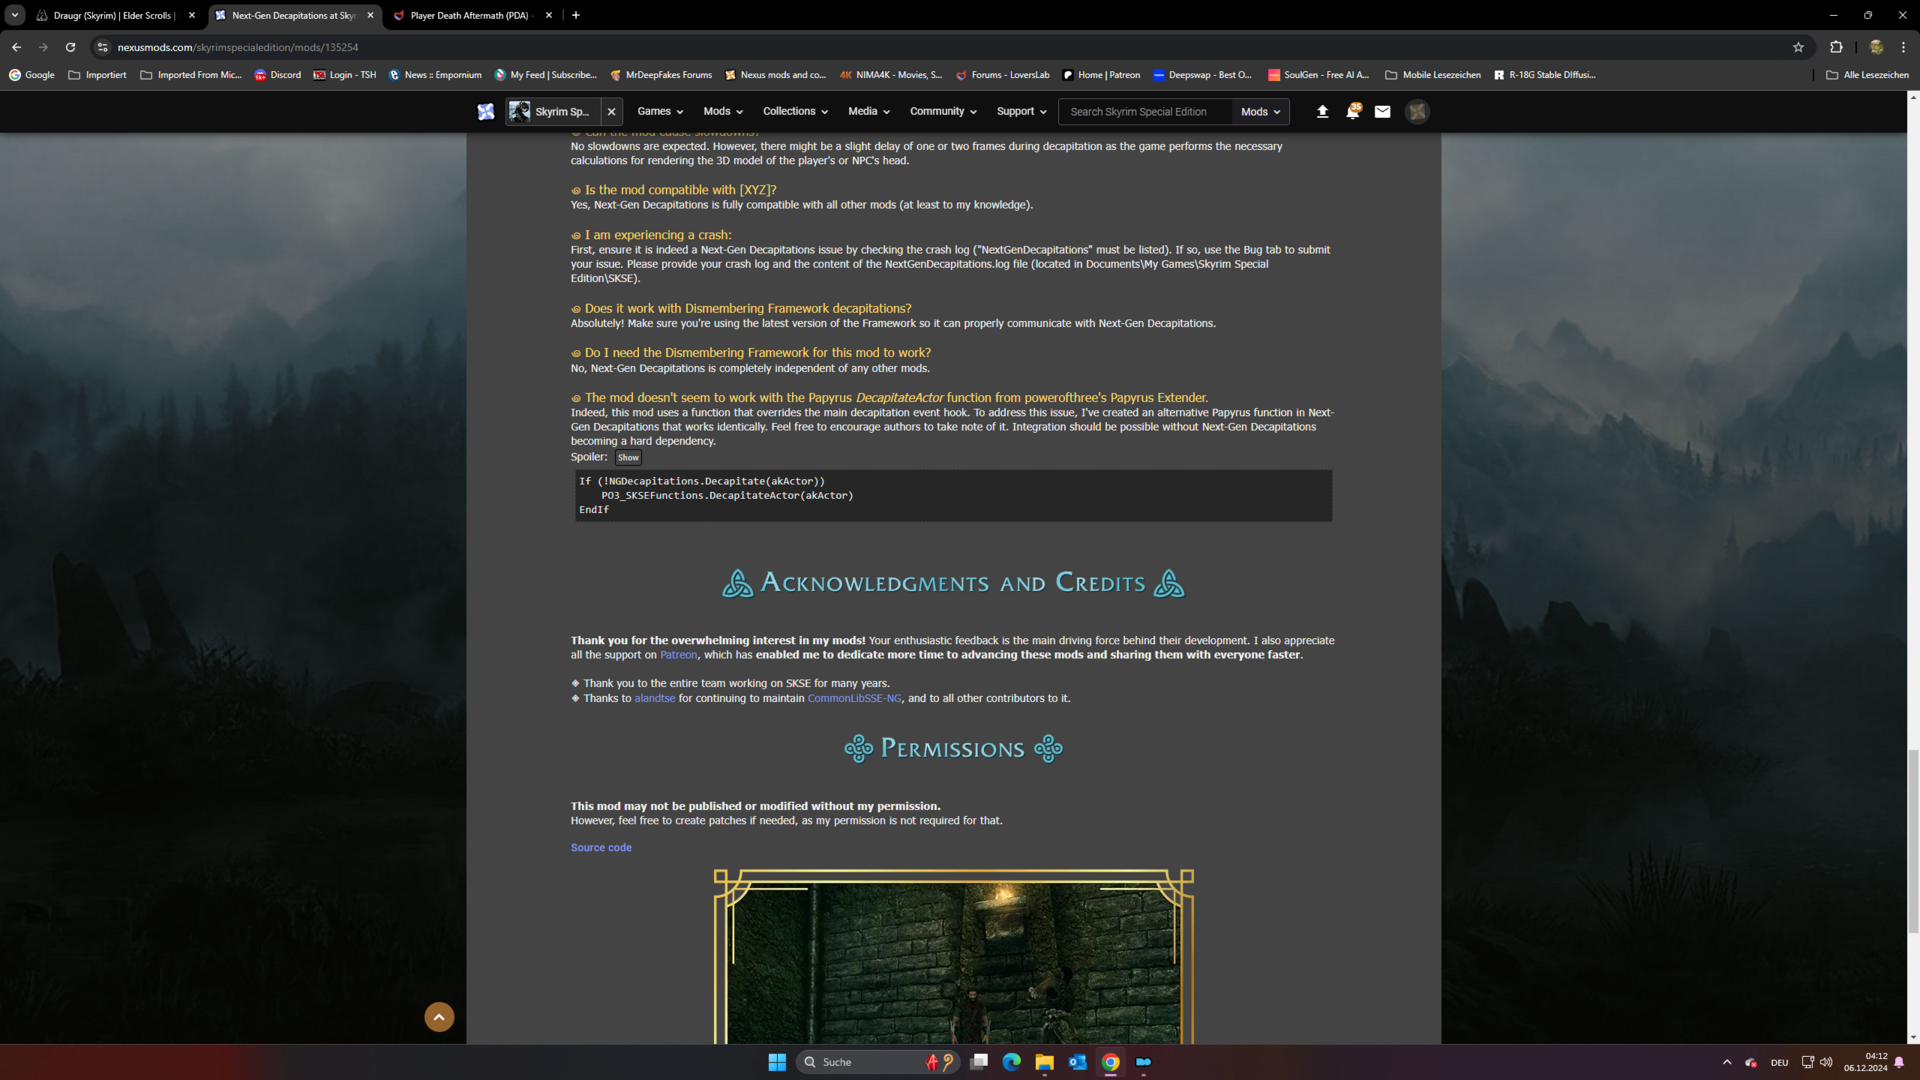Viewport: 1920px width, 1080px height.
Task: Expand the Community dropdown
Action: 941,111
